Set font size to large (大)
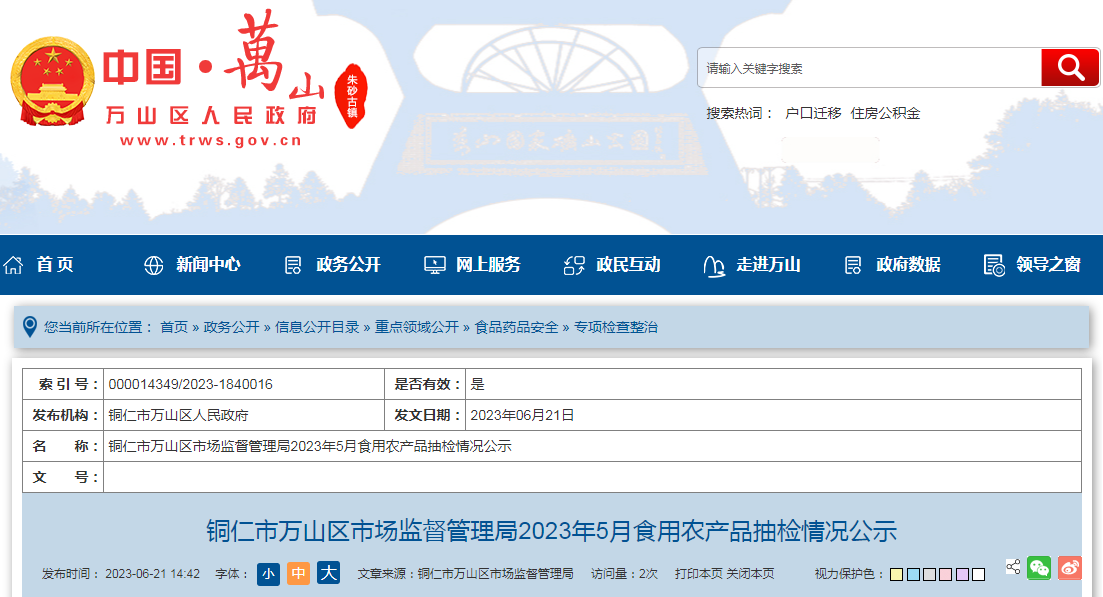Screen dimensions: 1103x597 pos(328,574)
